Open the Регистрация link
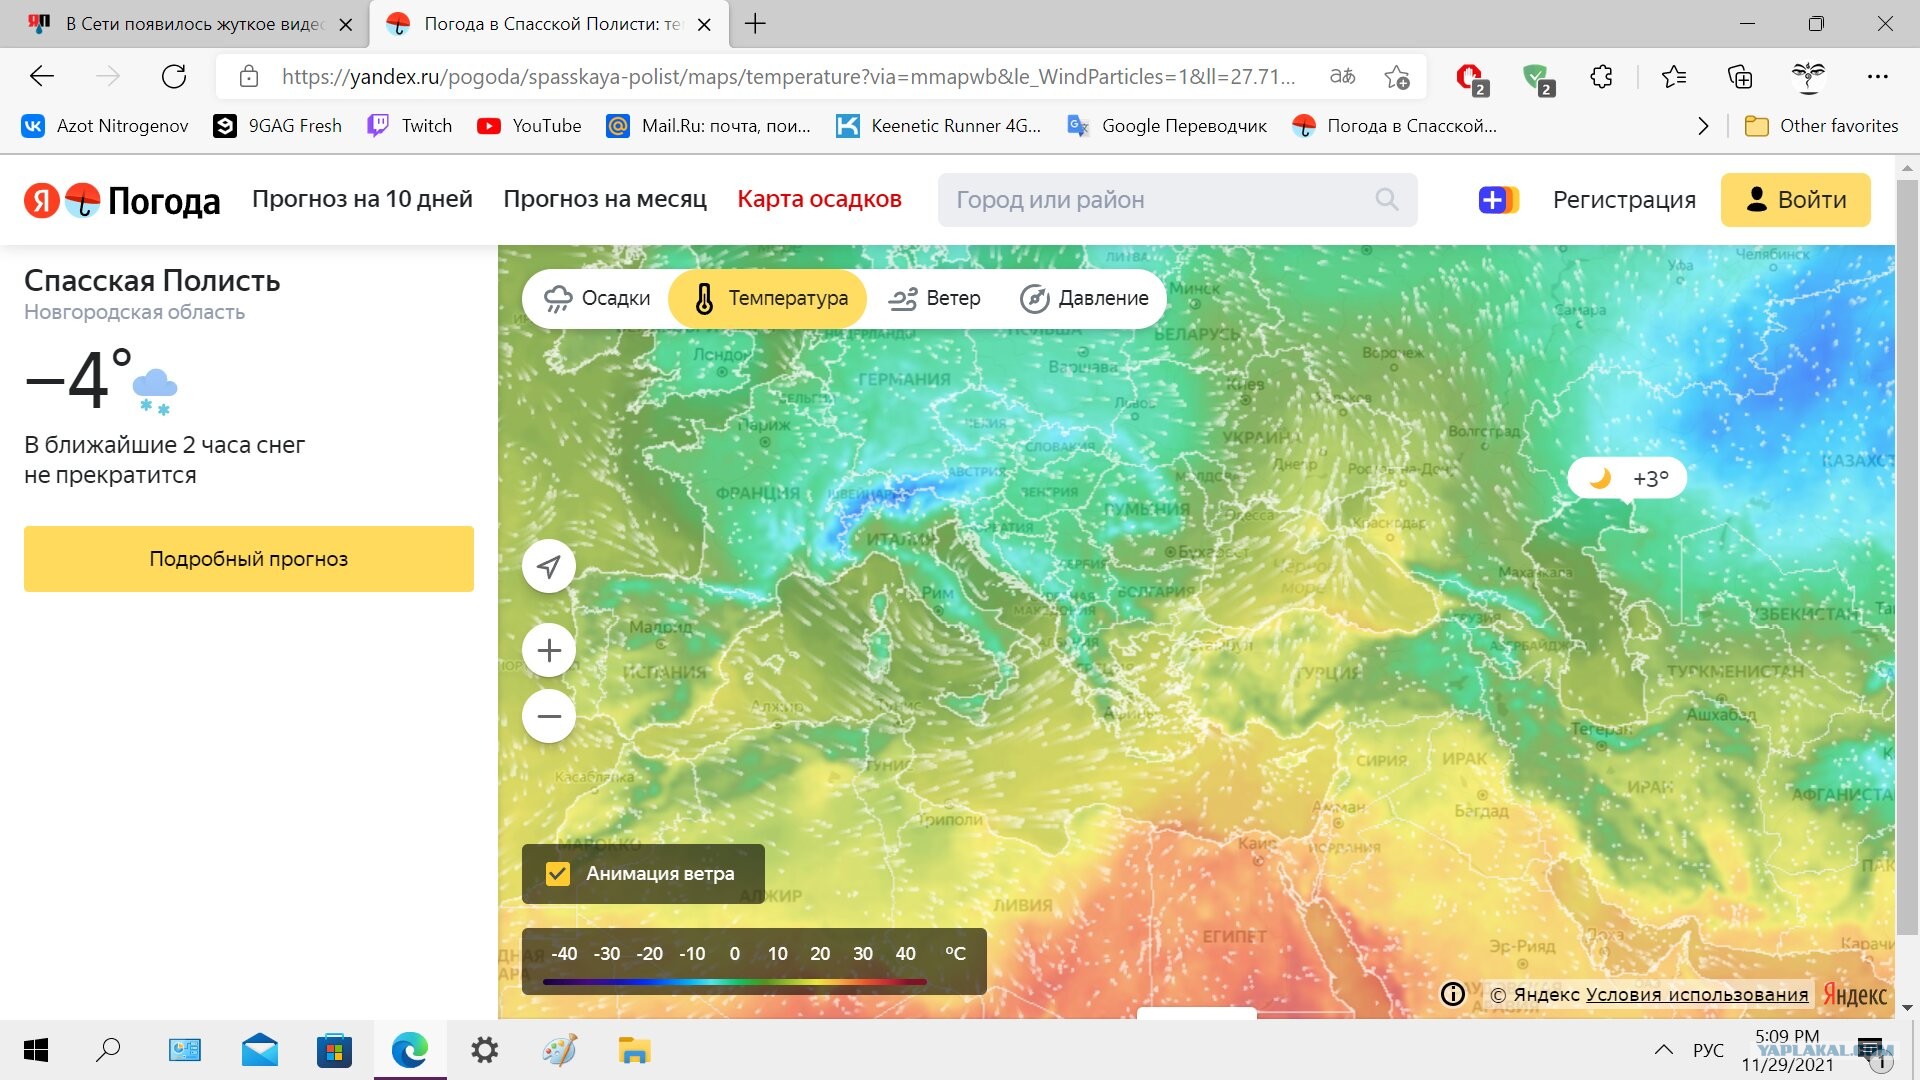Viewport: 1920px width, 1080px height. click(1624, 200)
